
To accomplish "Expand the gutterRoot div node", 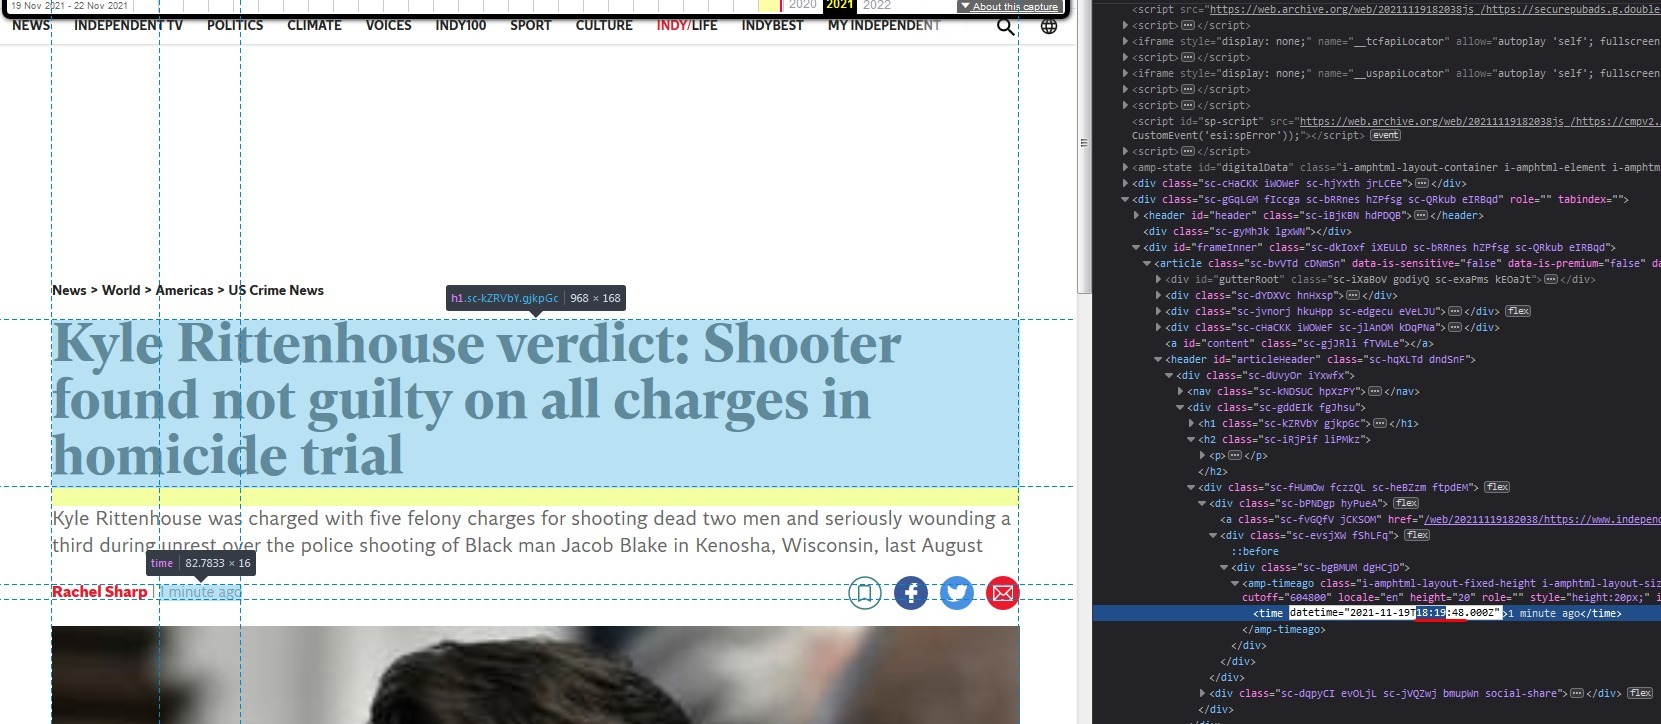I will click(1158, 279).
